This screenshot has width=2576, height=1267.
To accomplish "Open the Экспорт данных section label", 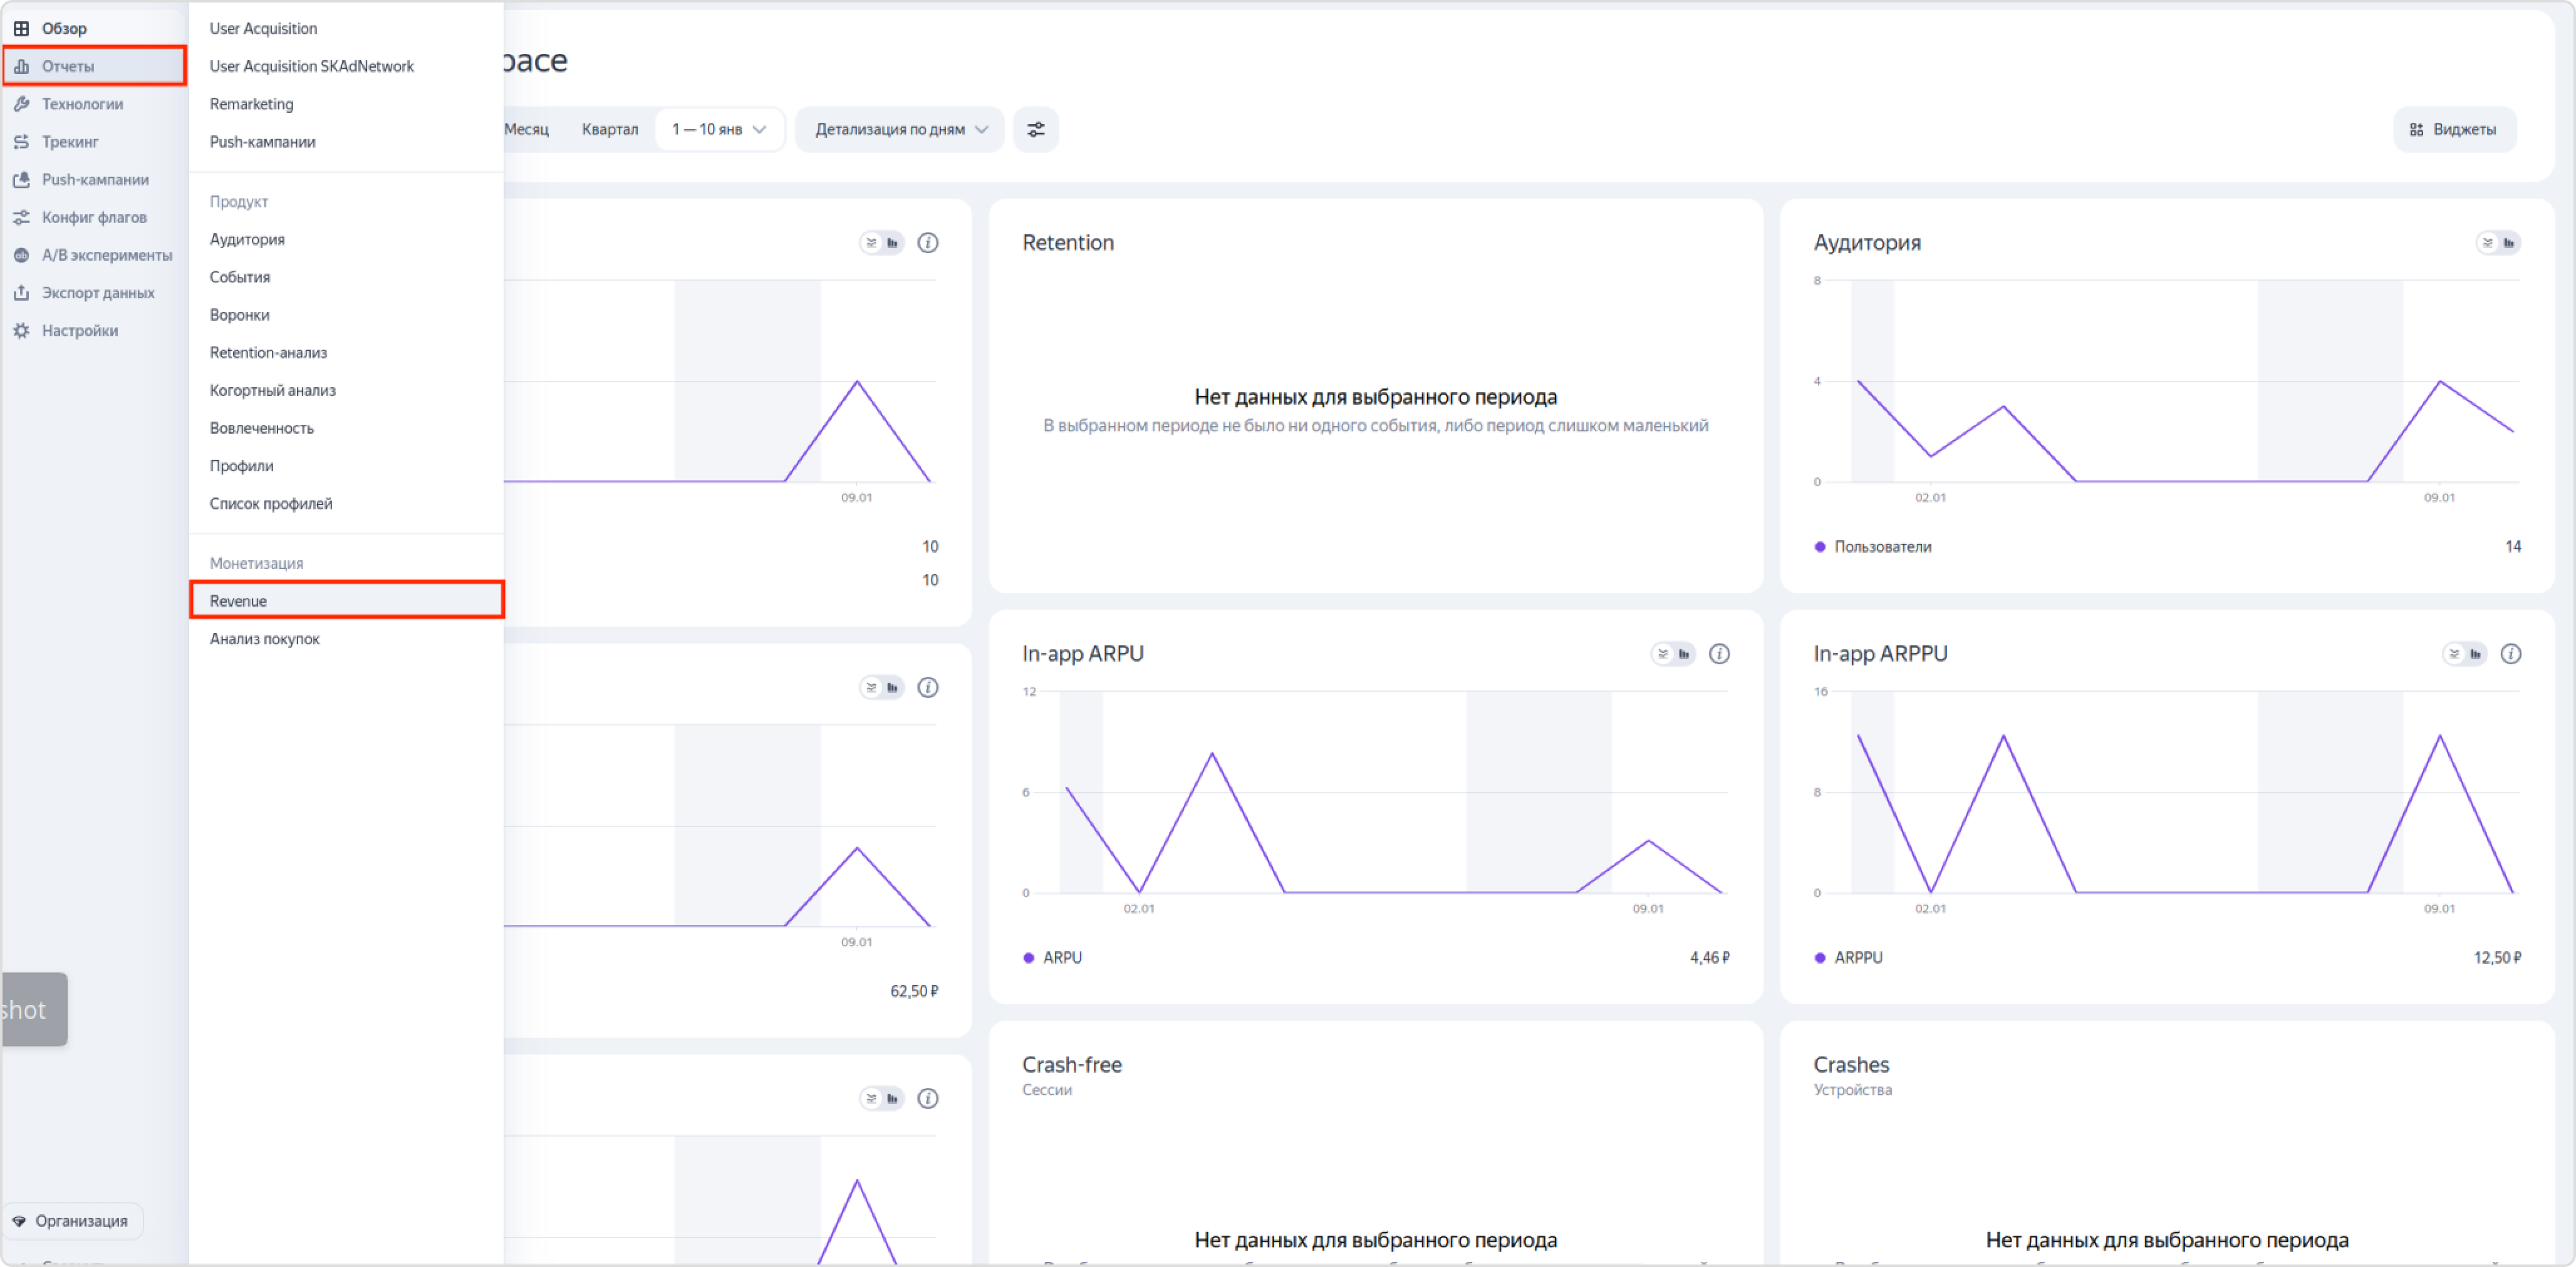I will coord(98,293).
